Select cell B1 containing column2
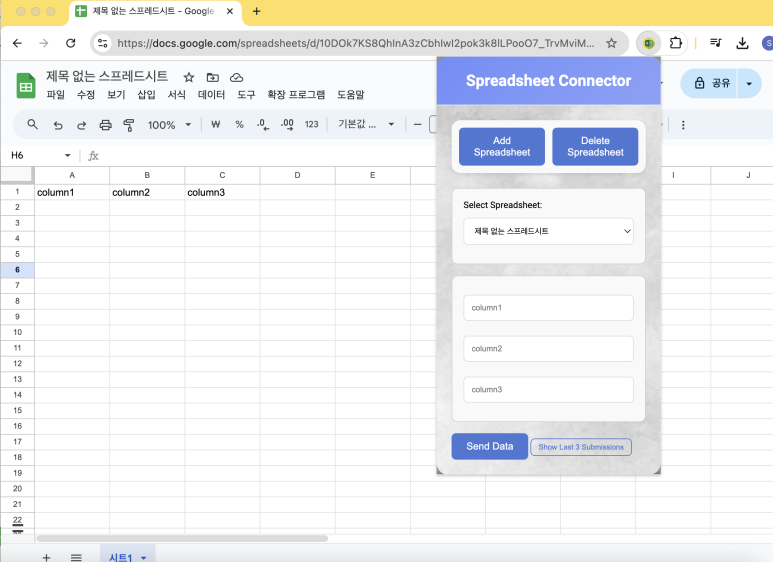 (147, 192)
